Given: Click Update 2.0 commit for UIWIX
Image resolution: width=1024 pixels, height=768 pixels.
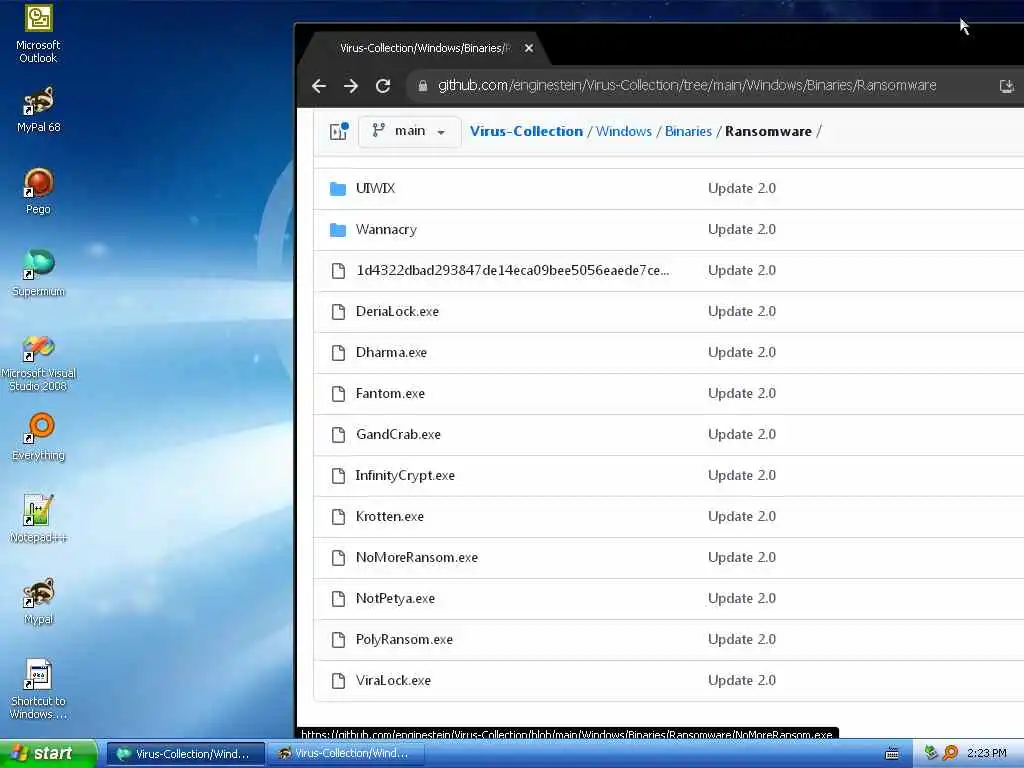Looking at the screenshot, I should [x=742, y=188].
